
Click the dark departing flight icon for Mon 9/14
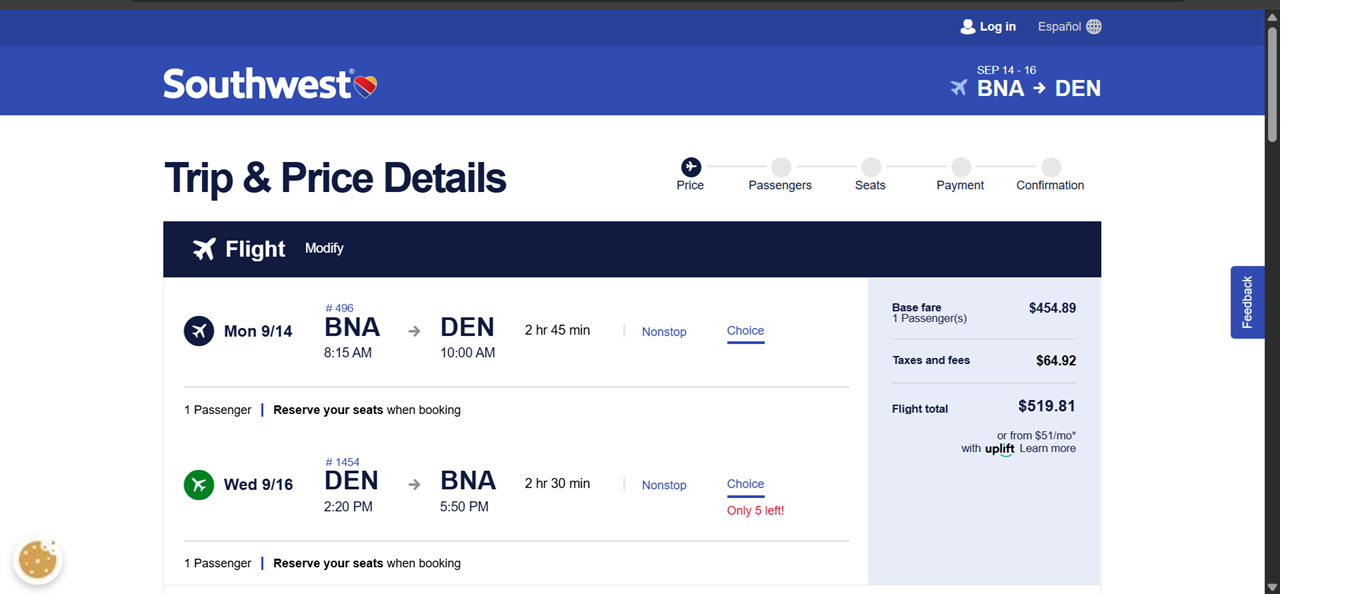(x=199, y=331)
